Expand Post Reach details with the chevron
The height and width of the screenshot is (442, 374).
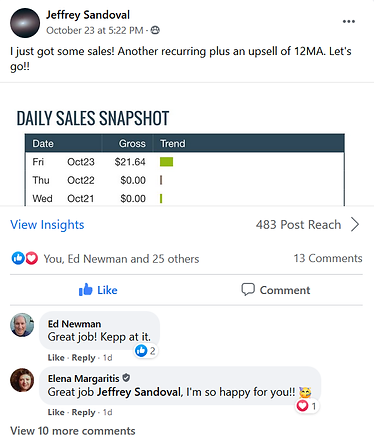click(x=355, y=224)
